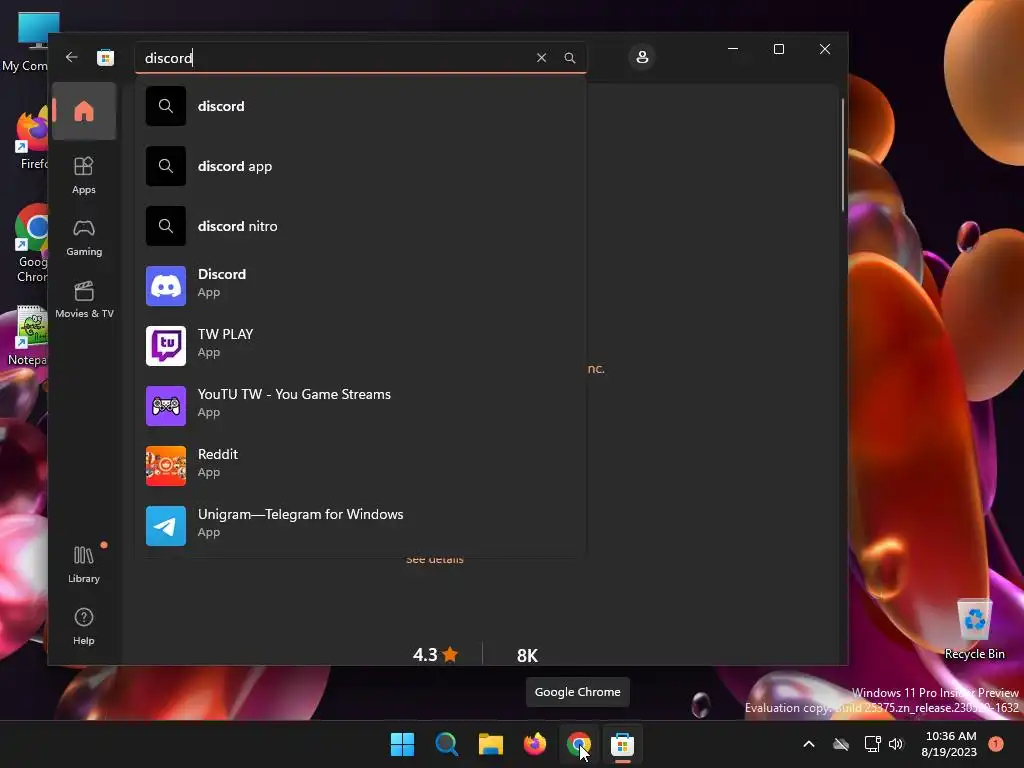
Task: Select the 'discord nitro' suggestion
Action: click(x=360, y=226)
